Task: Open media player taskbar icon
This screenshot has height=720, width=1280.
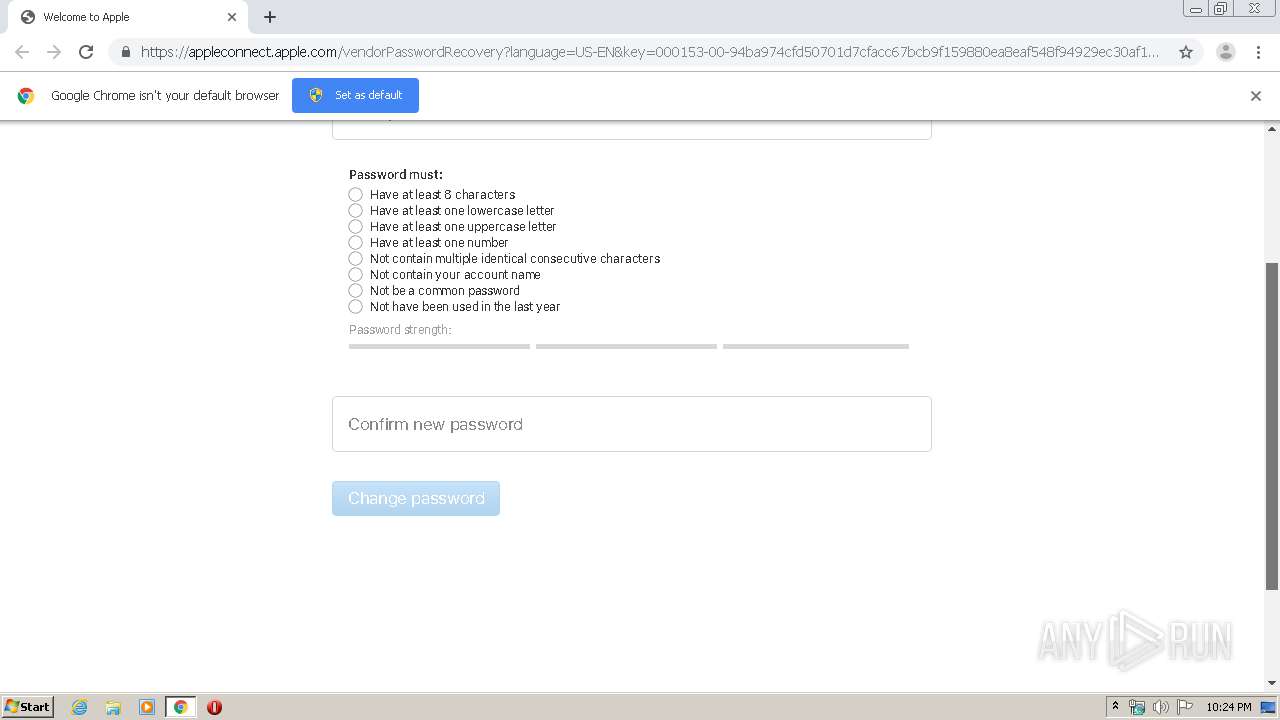Action: point(146,707)
